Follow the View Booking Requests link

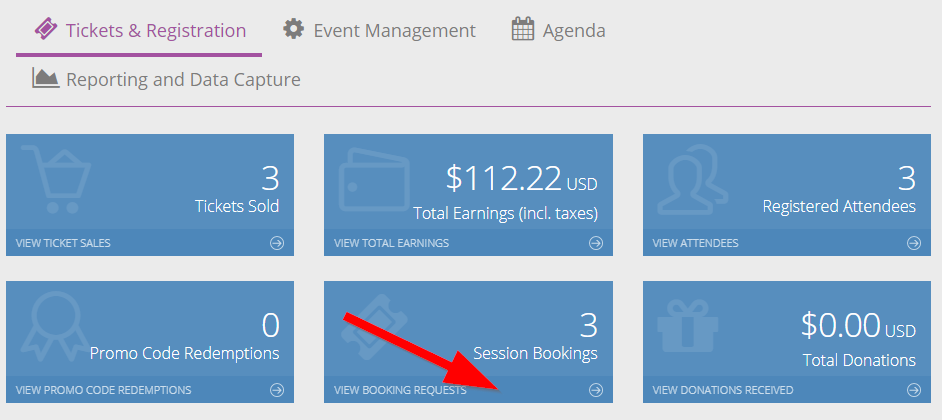coord(400,390)
